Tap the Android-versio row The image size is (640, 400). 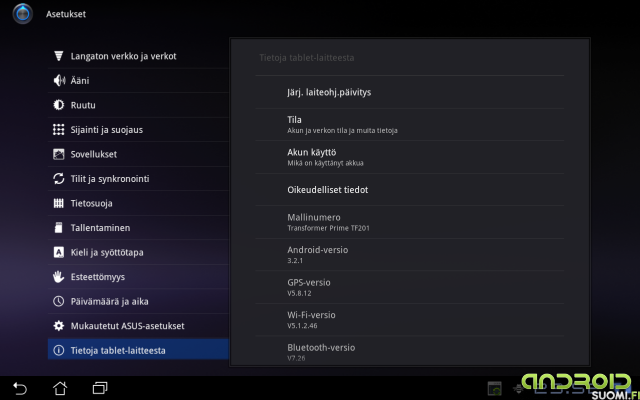pos(410,255)
